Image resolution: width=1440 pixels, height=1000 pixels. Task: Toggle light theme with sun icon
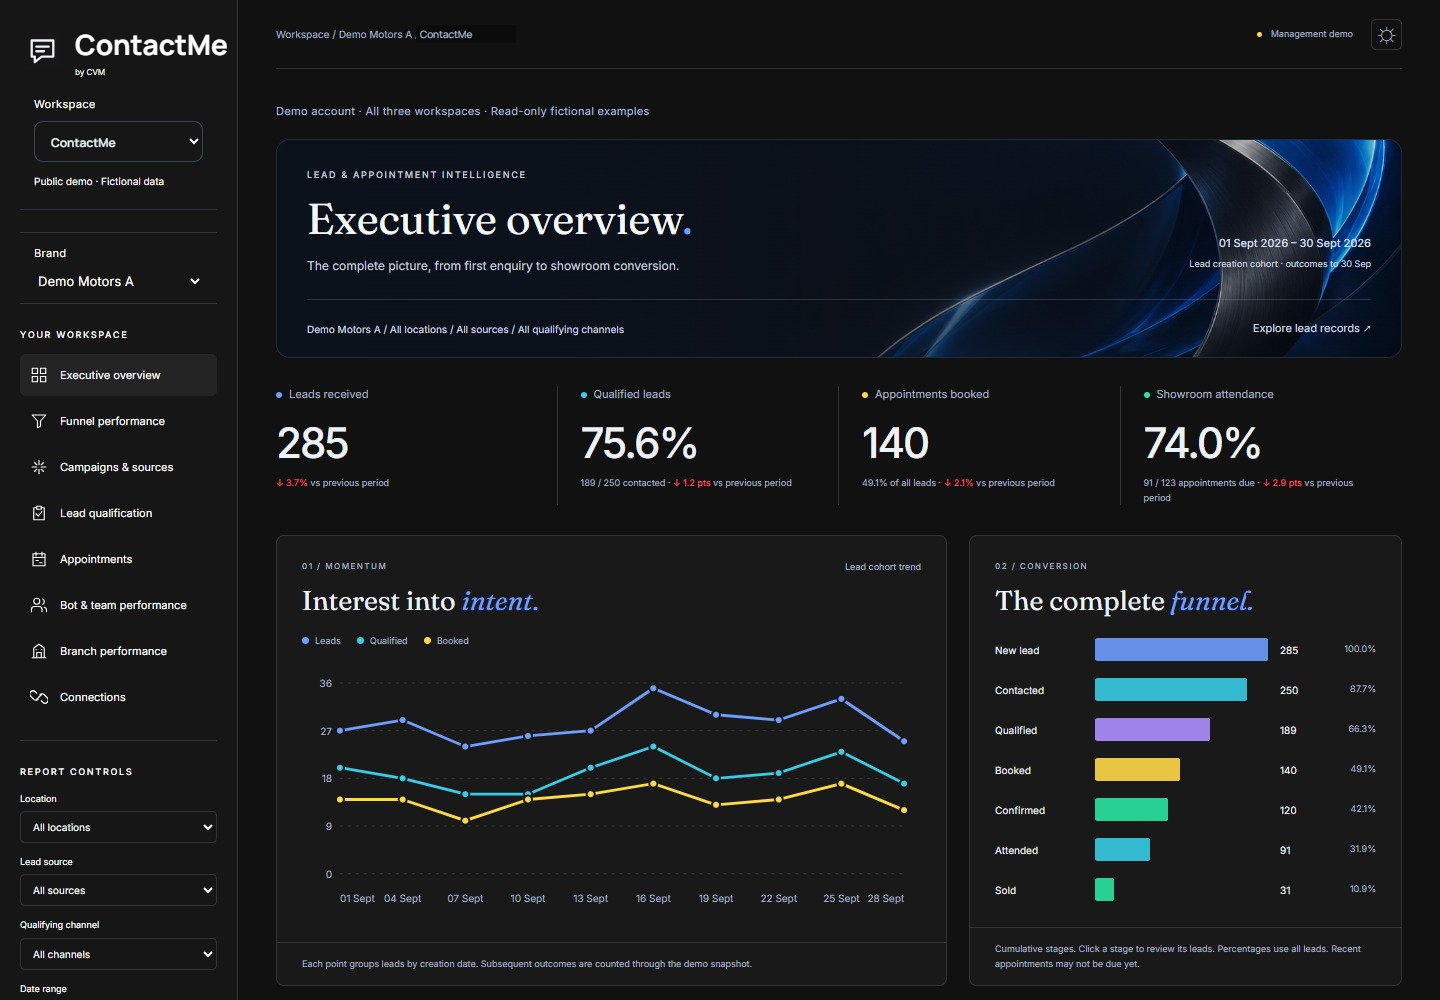1386,35
